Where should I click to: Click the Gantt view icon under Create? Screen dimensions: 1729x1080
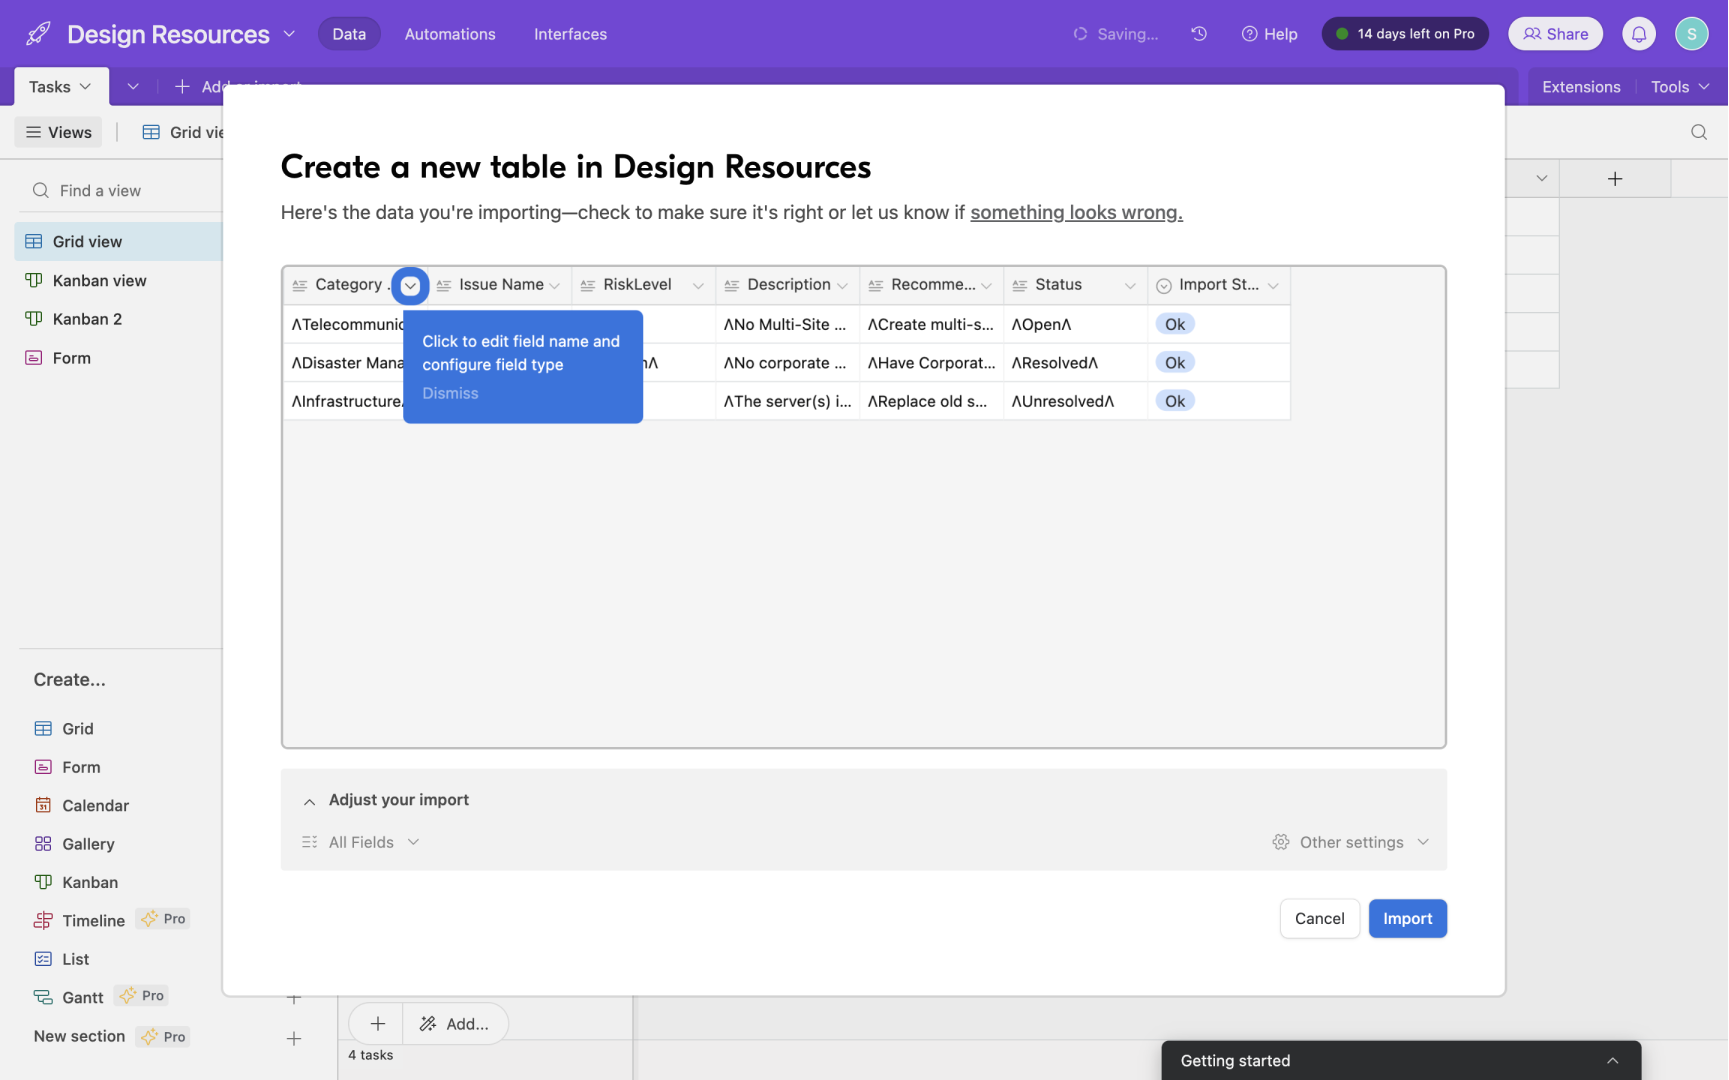43,996
